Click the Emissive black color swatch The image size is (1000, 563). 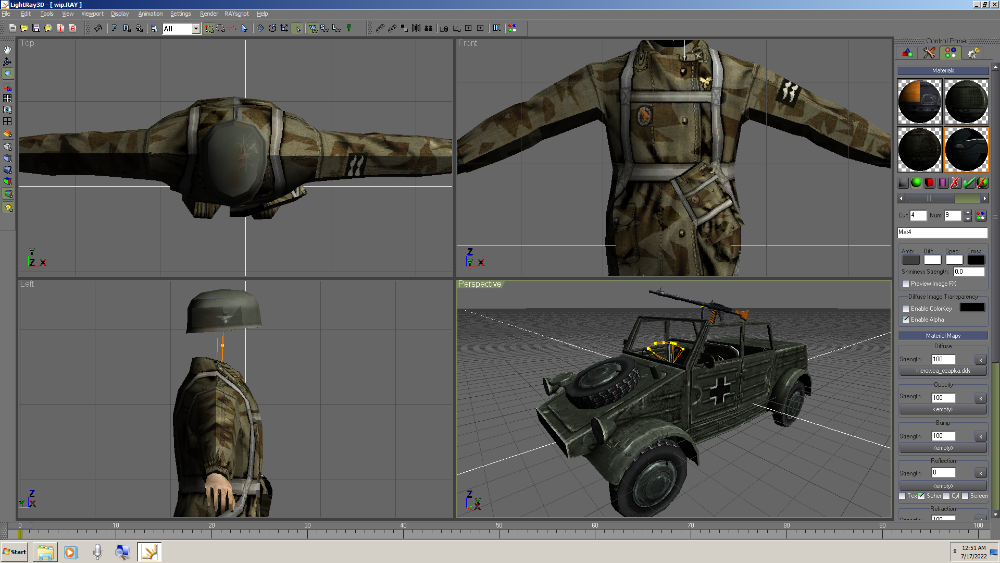(x=976, y=260)
